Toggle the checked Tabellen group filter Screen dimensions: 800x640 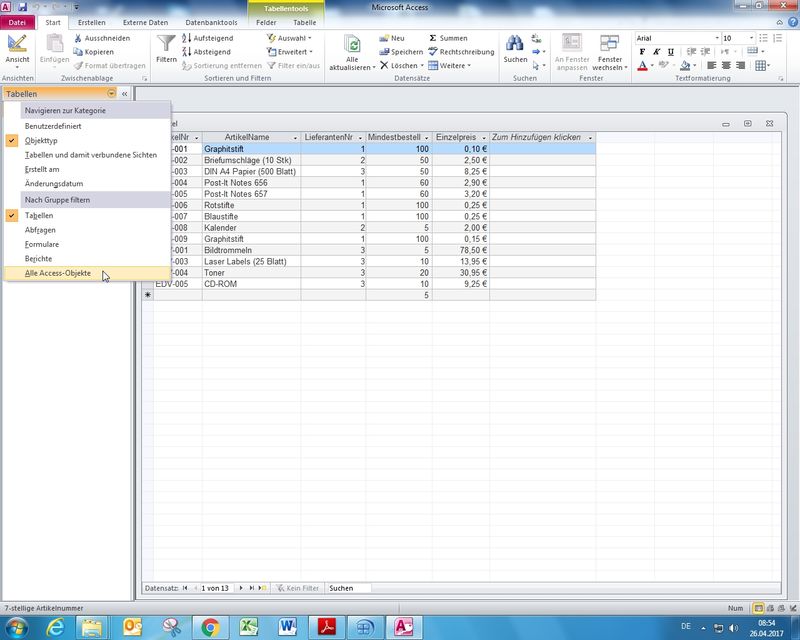[39, 216]
